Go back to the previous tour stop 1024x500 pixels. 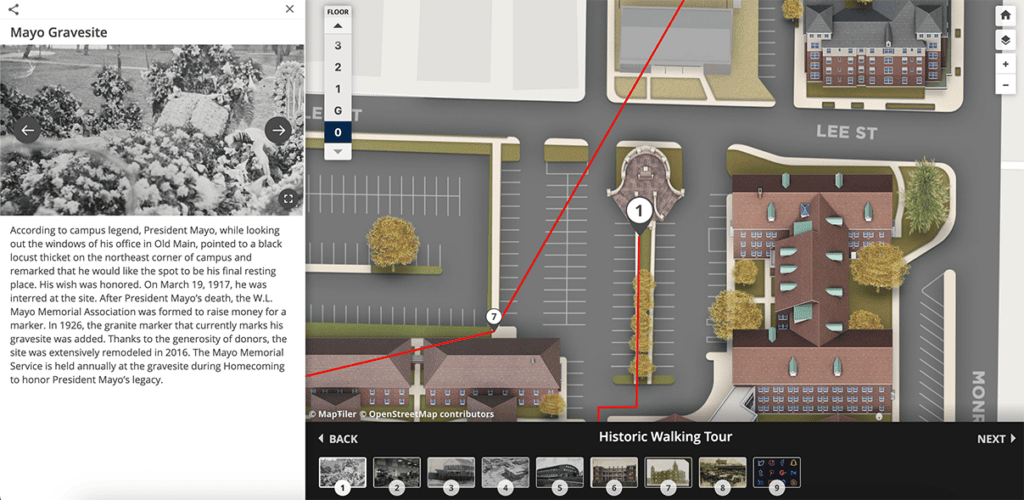(337, 438)
